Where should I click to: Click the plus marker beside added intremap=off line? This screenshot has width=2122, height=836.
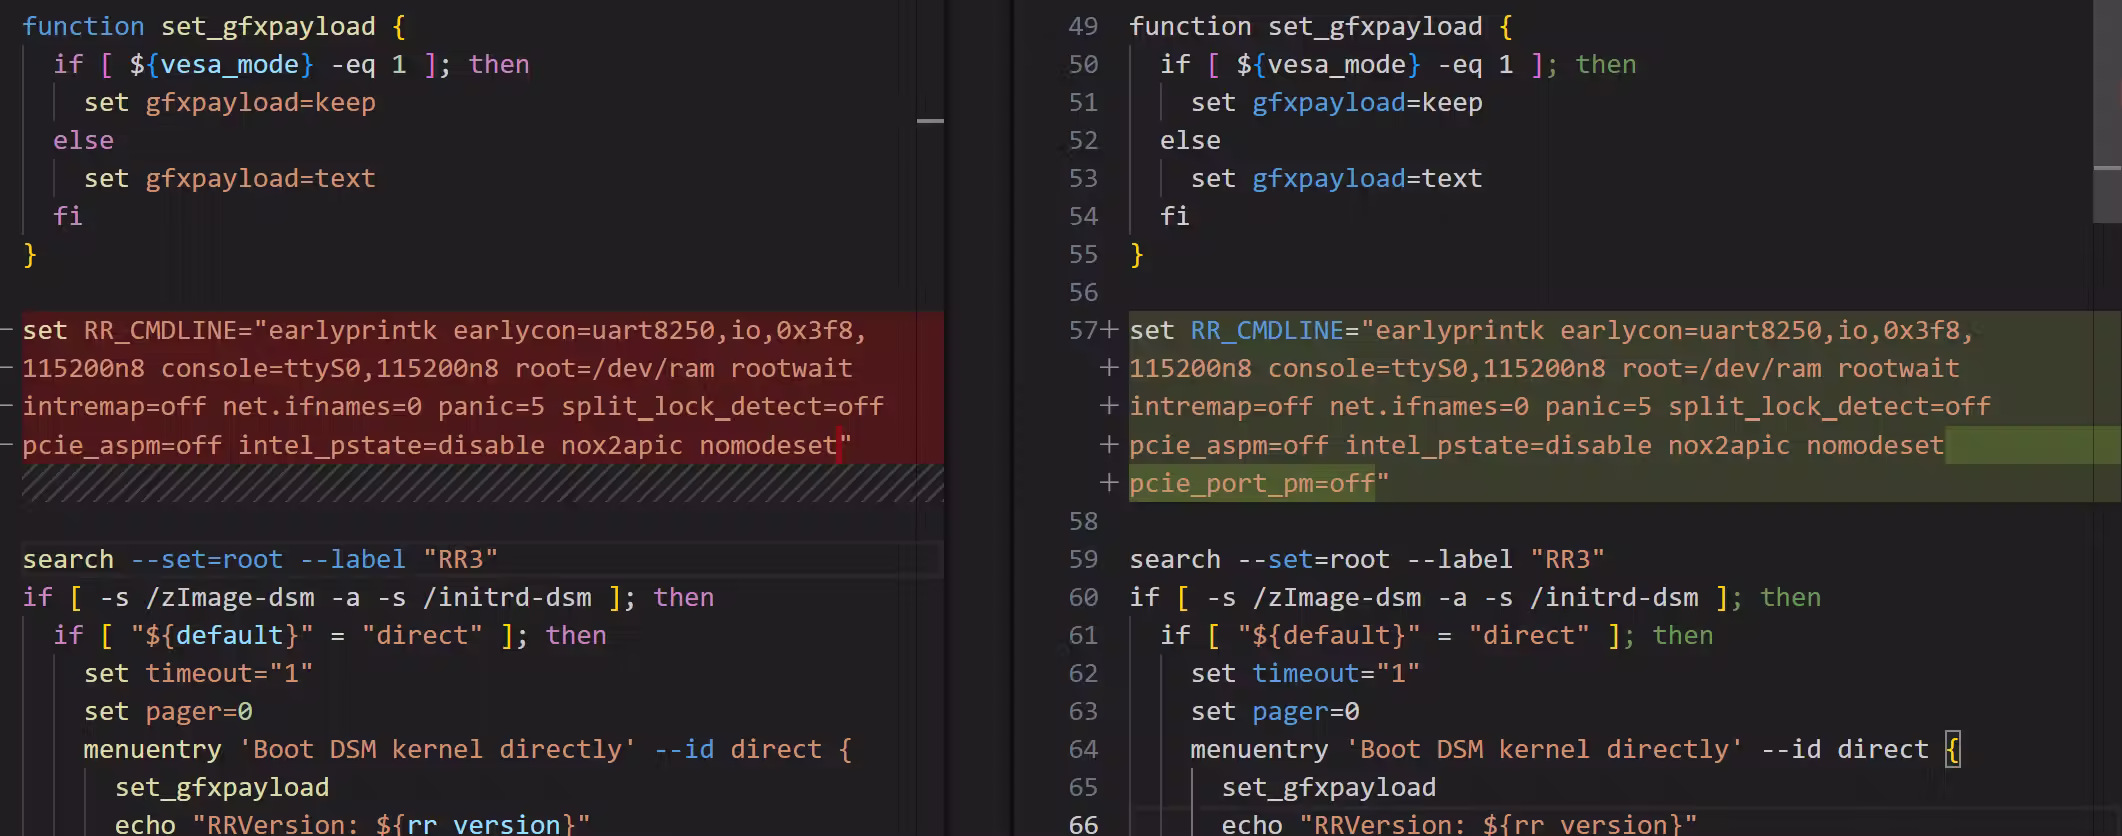click(x=1108, y=406)
